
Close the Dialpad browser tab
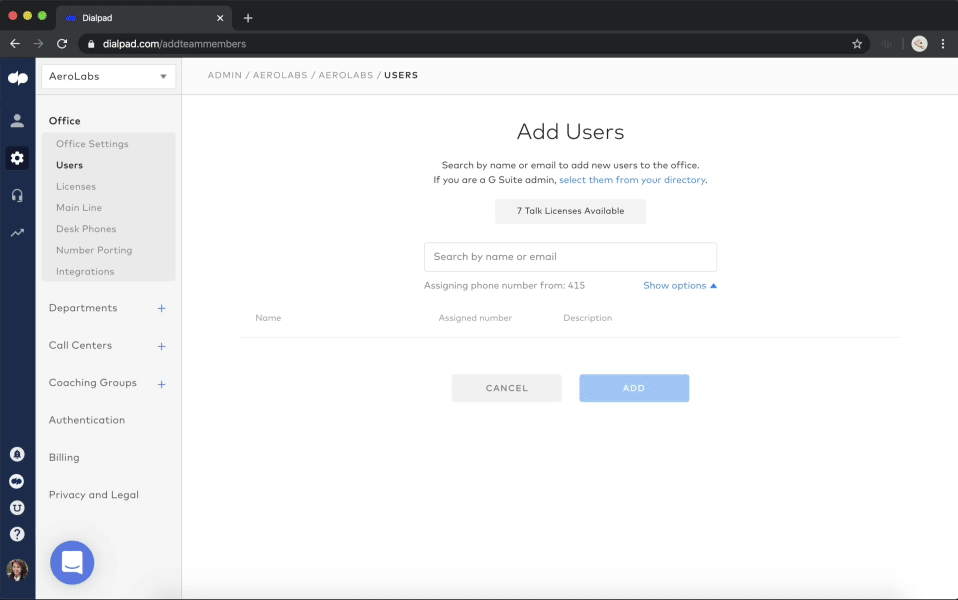220,18
